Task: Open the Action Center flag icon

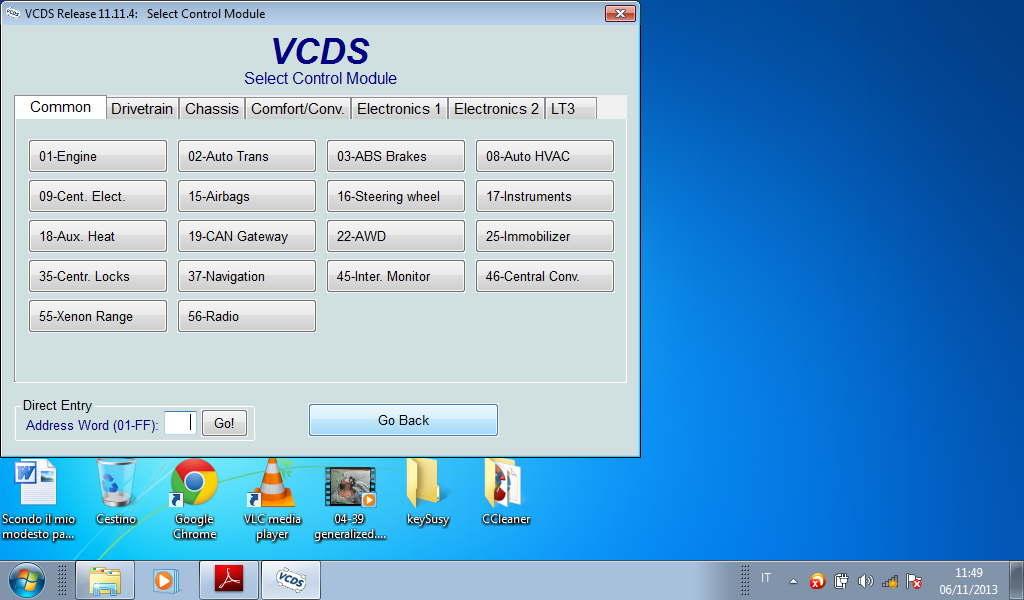Action: 914,581
